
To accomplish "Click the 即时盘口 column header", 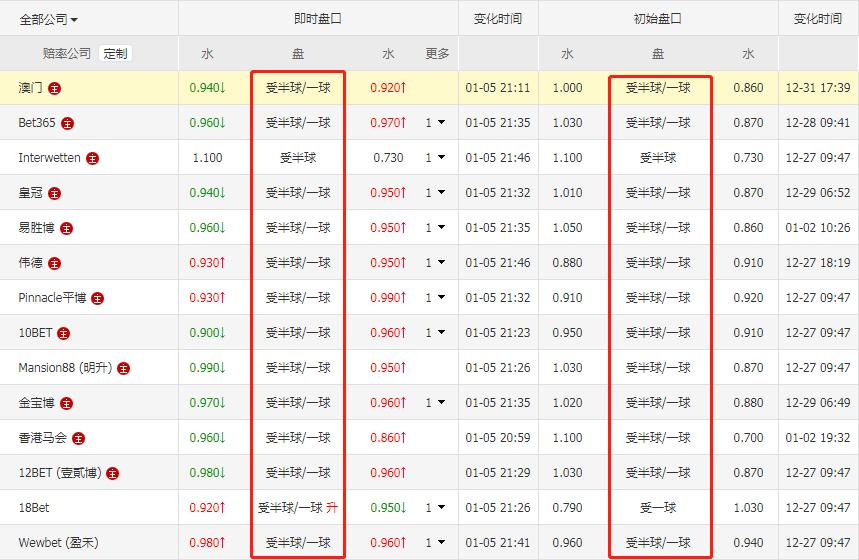I will point(318,19).
